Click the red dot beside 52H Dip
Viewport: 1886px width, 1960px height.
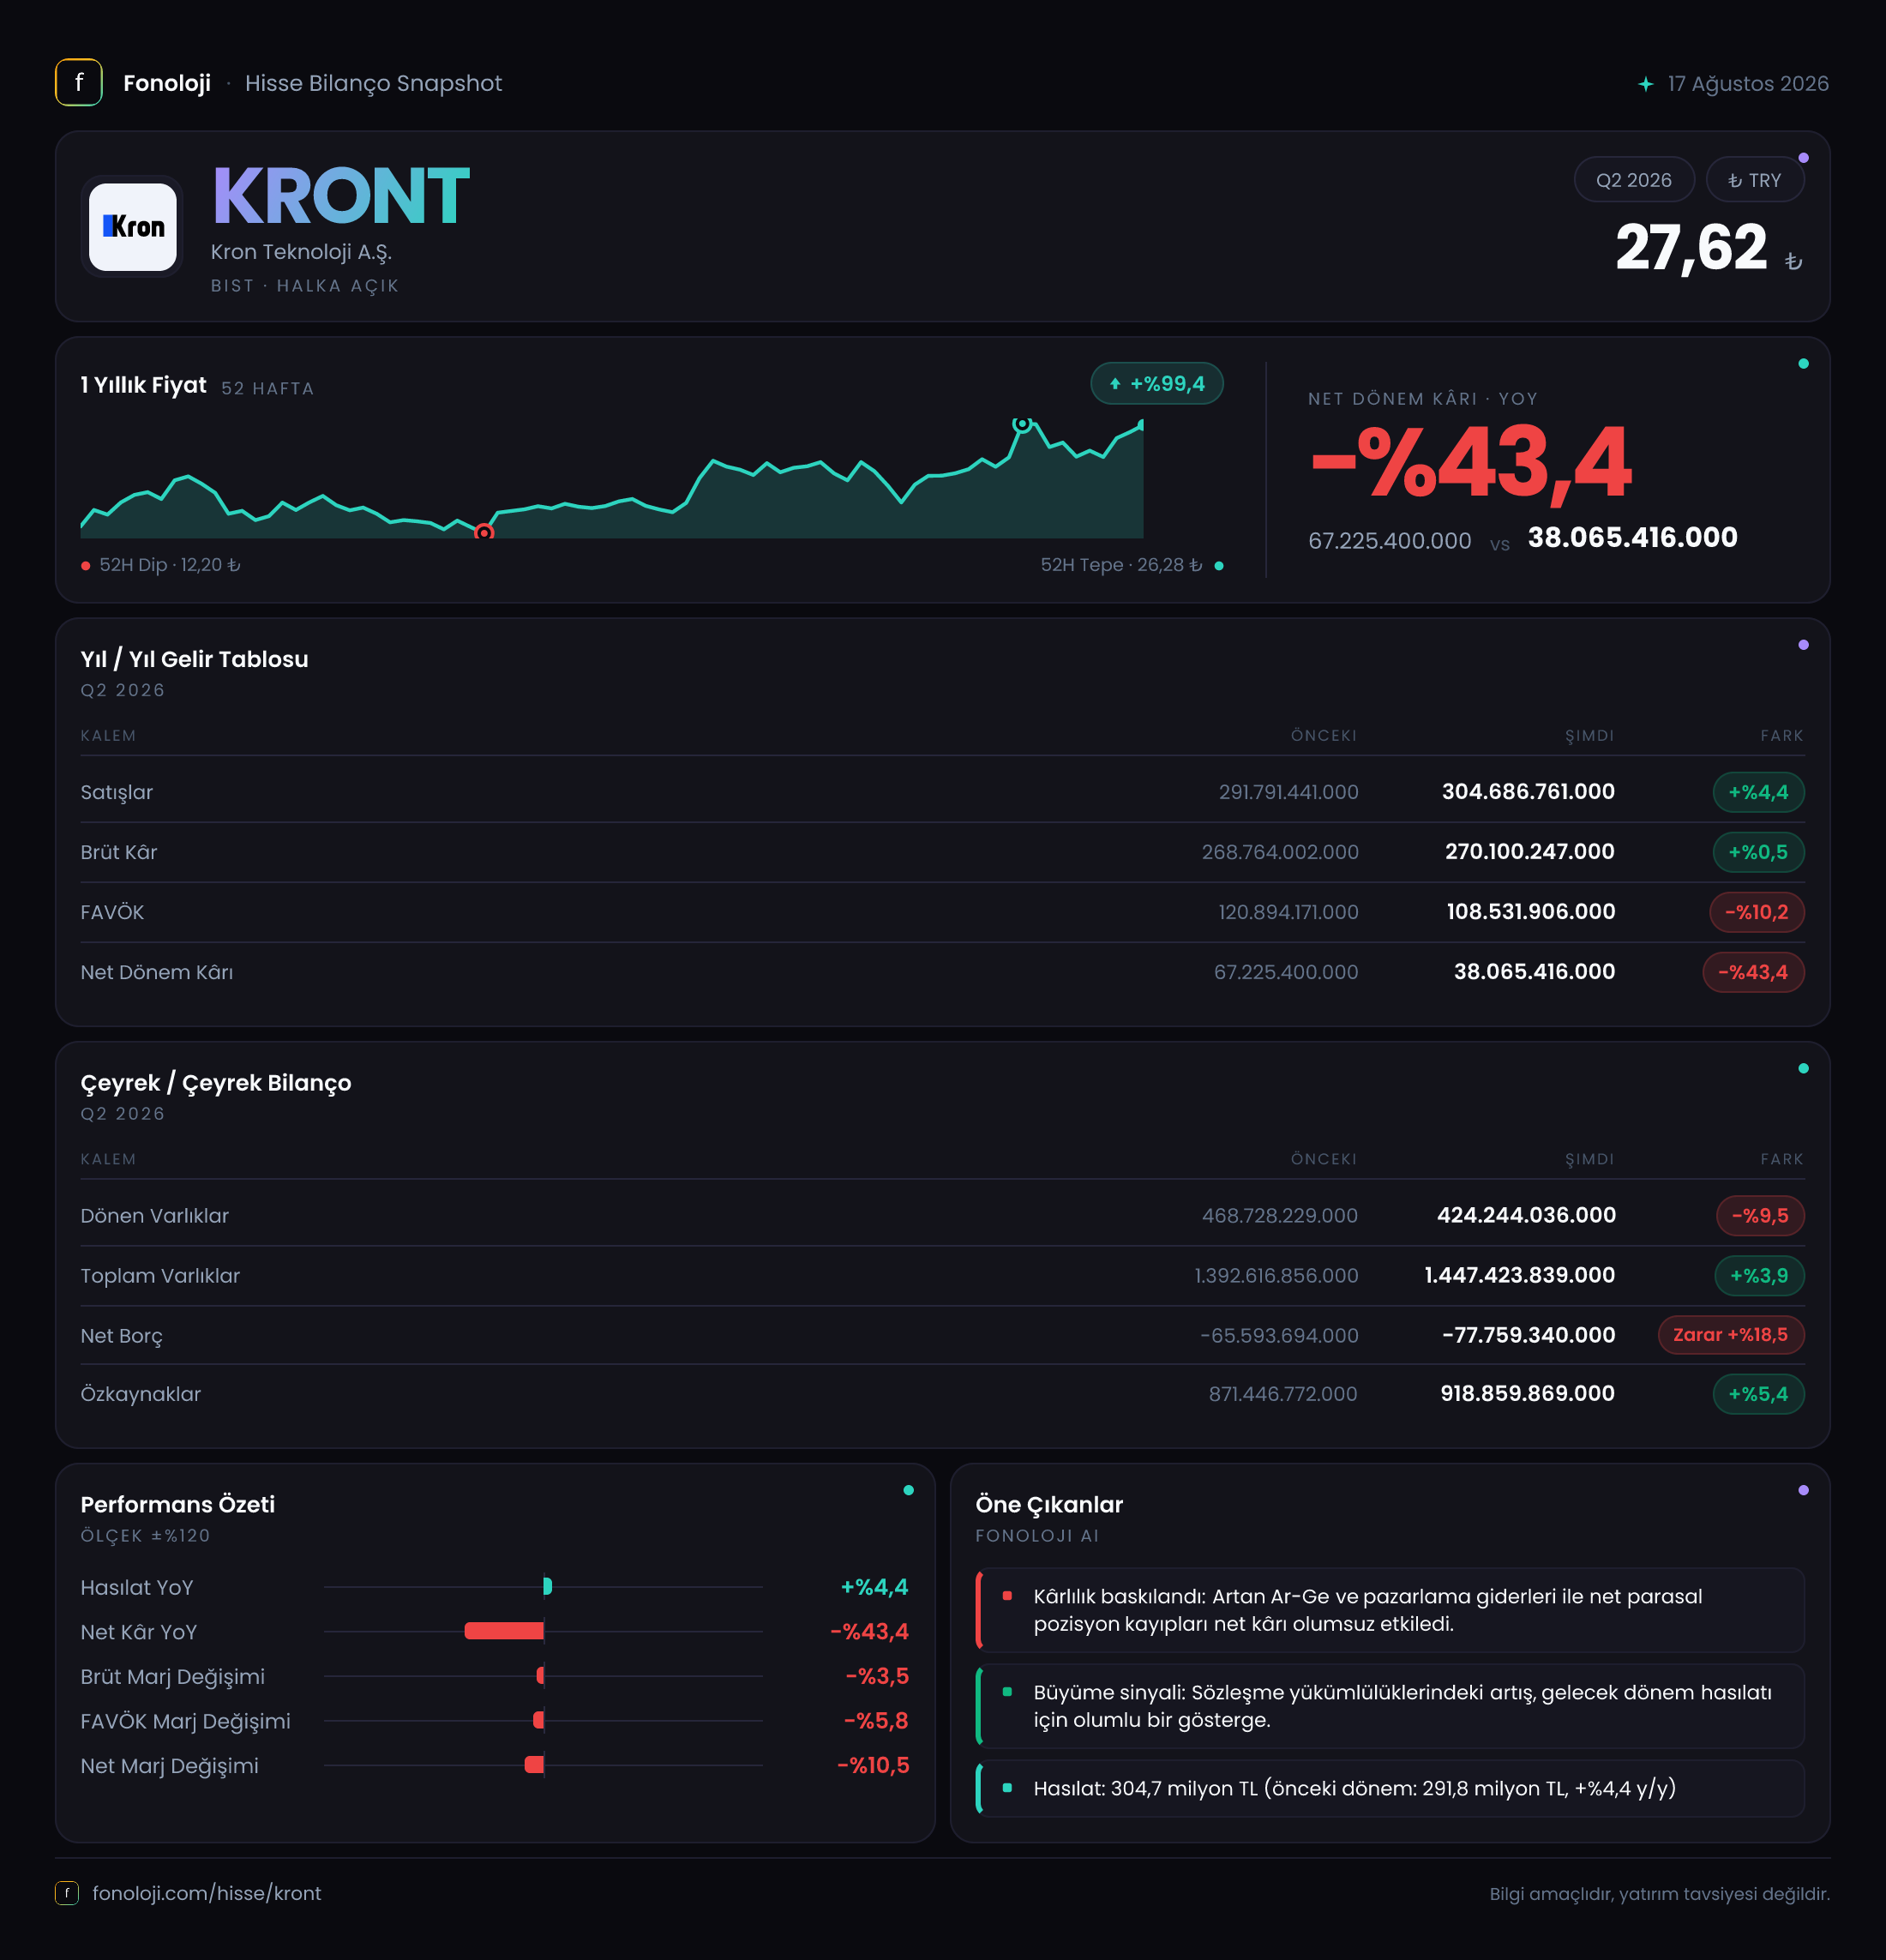coord(86,566)
